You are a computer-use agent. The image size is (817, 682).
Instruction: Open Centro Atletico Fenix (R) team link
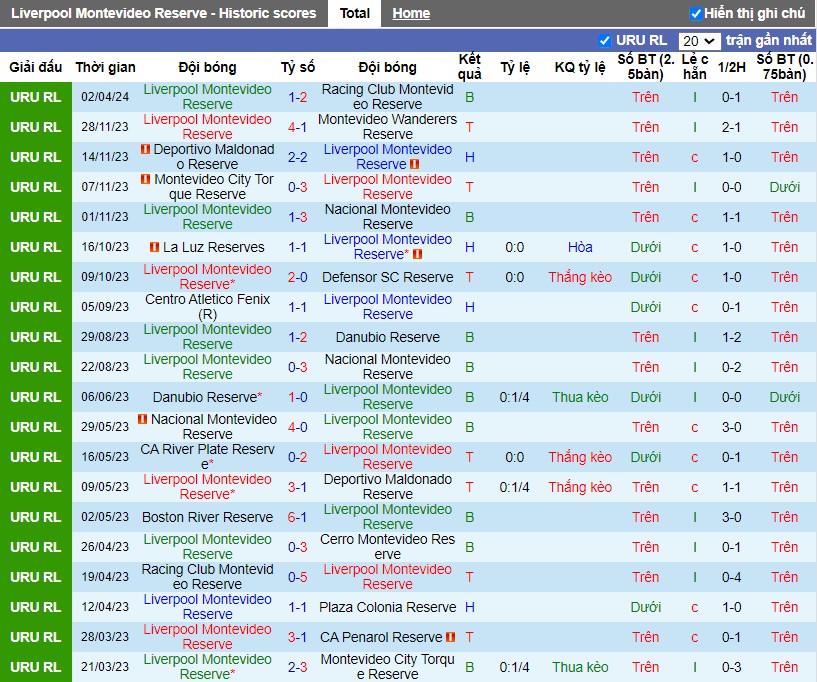click(x=207, y=307)
